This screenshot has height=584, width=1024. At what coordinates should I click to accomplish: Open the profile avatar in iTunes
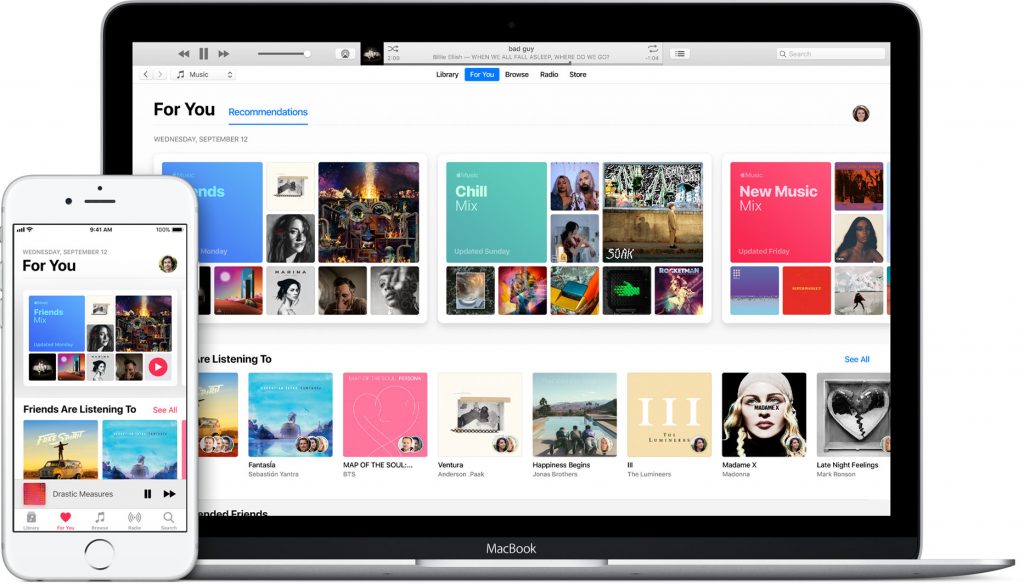click(861, 114)
